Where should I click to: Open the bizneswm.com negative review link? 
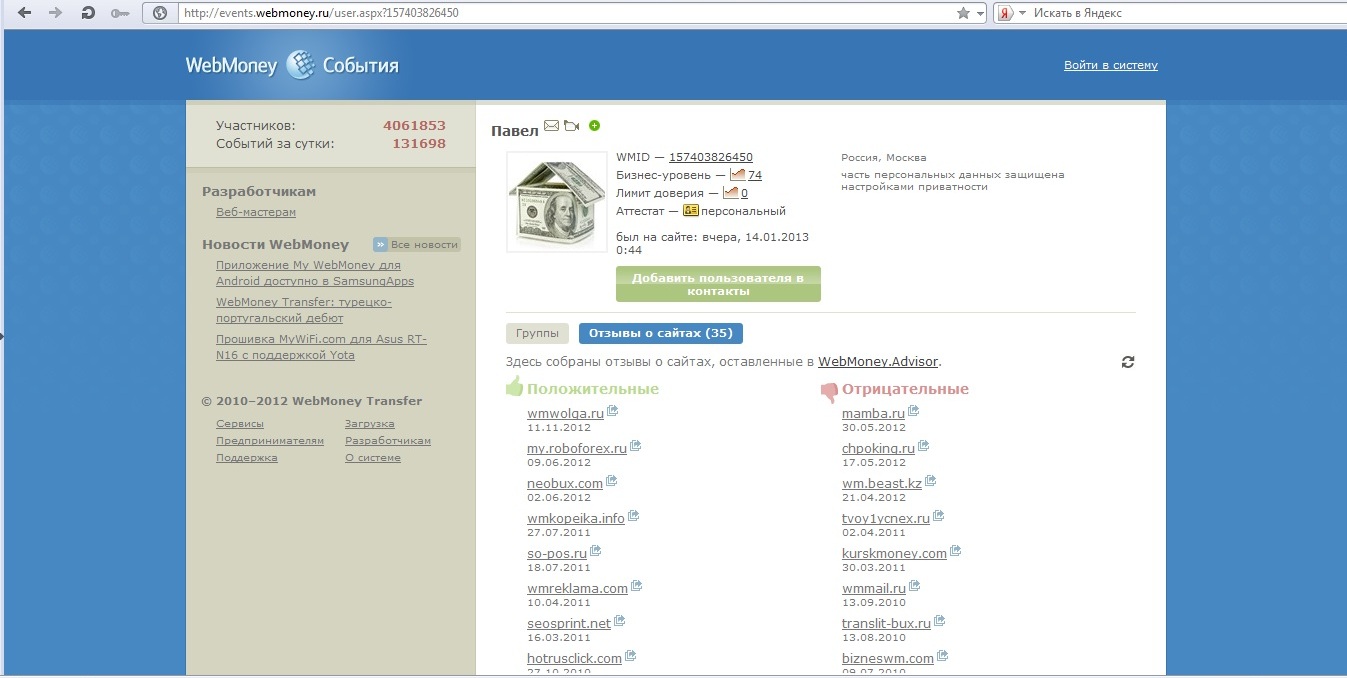tap(888, 659)
